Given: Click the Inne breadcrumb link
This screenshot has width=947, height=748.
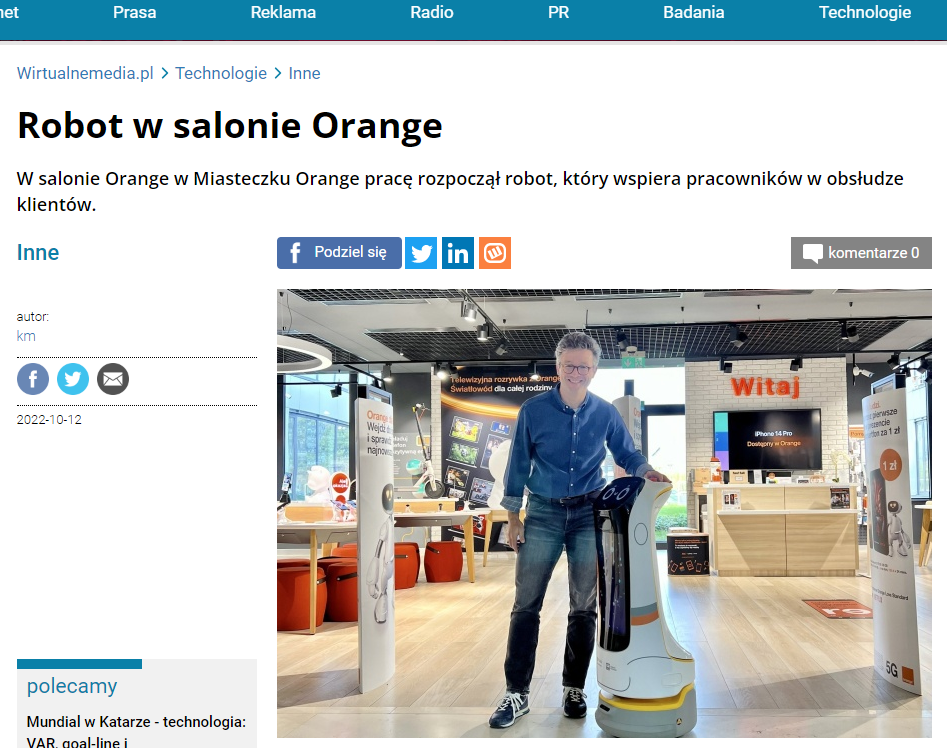Looking at the screenshot, I should click(x=304, y=73).
